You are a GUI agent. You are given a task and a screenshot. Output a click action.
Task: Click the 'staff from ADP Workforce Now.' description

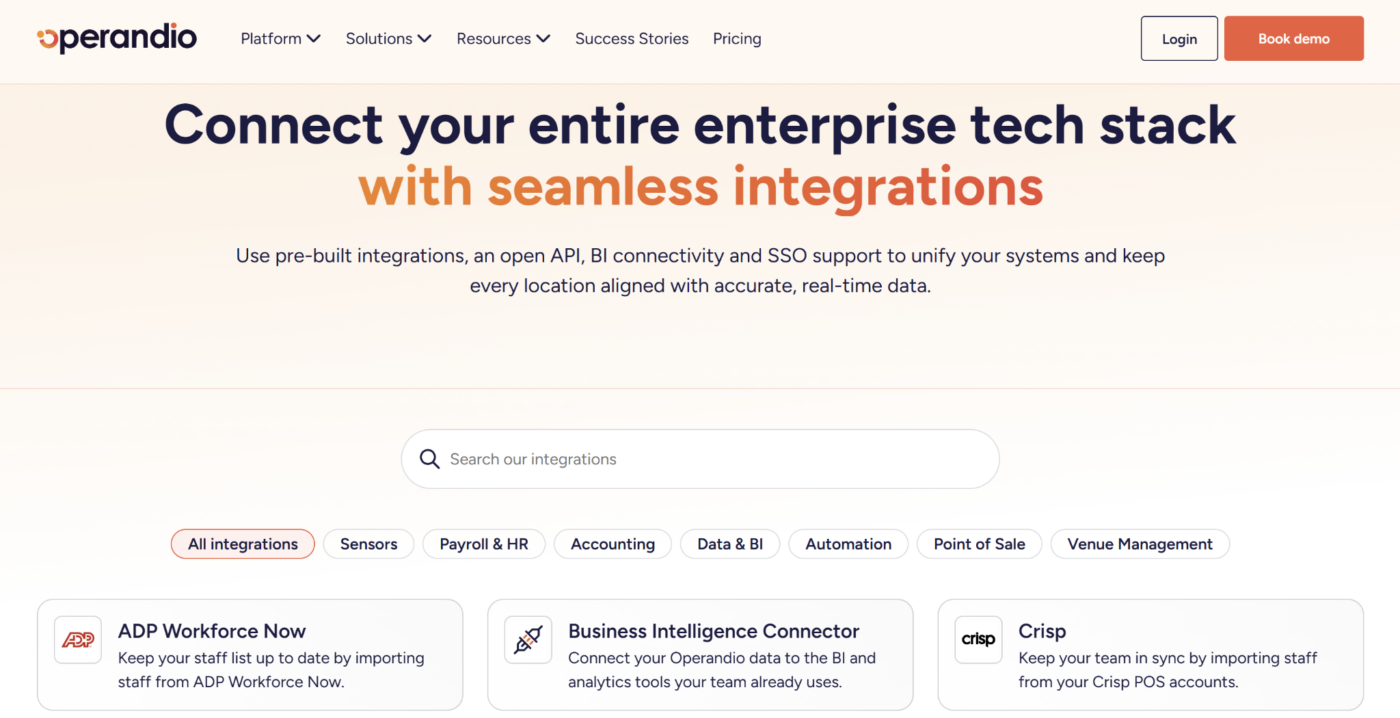[x=231, y=682]
